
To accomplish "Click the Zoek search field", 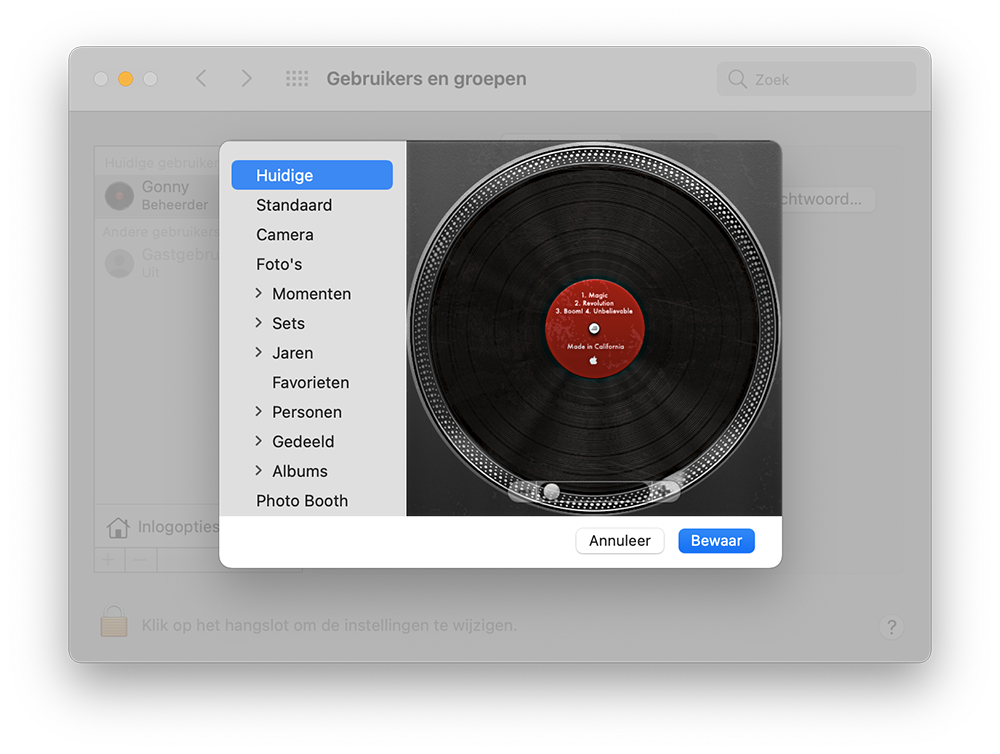I will tap(816, 79).
